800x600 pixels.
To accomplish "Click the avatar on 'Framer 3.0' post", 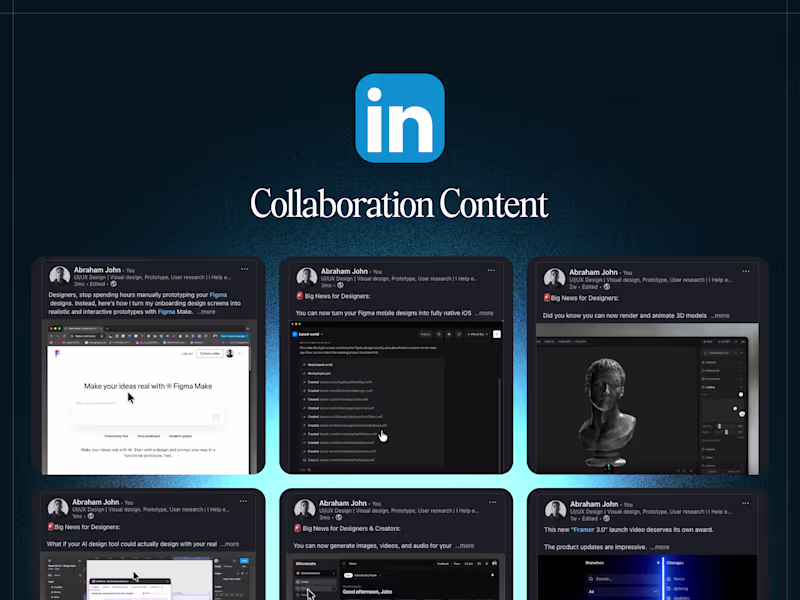I will click(555, 510).
